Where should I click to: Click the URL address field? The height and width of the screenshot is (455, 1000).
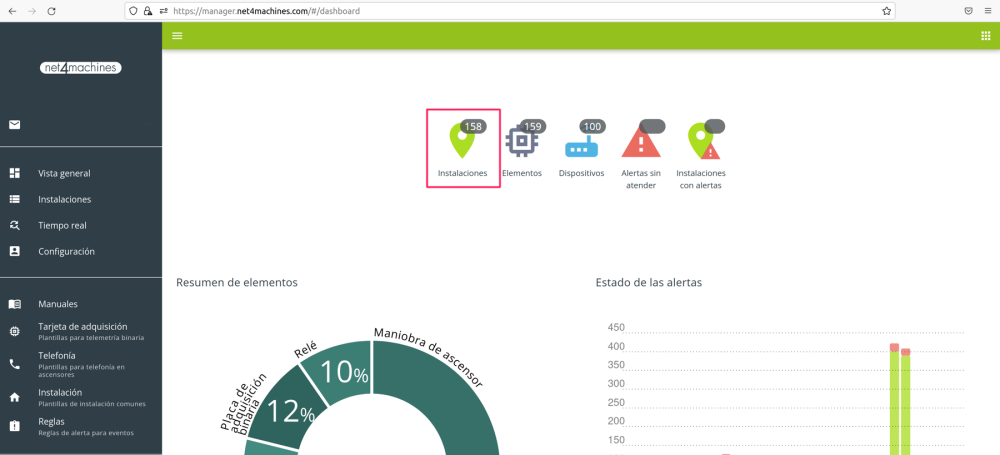coord(510,11)
